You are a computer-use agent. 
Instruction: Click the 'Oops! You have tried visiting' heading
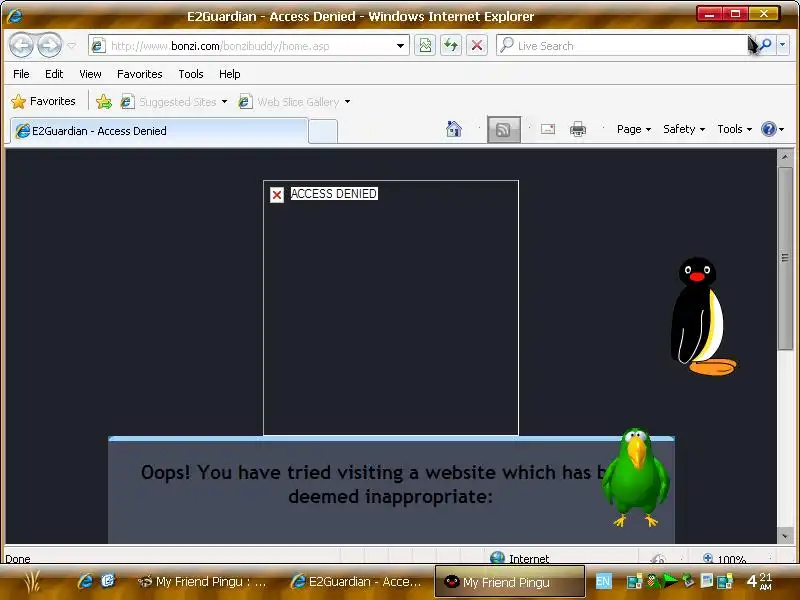373,472
